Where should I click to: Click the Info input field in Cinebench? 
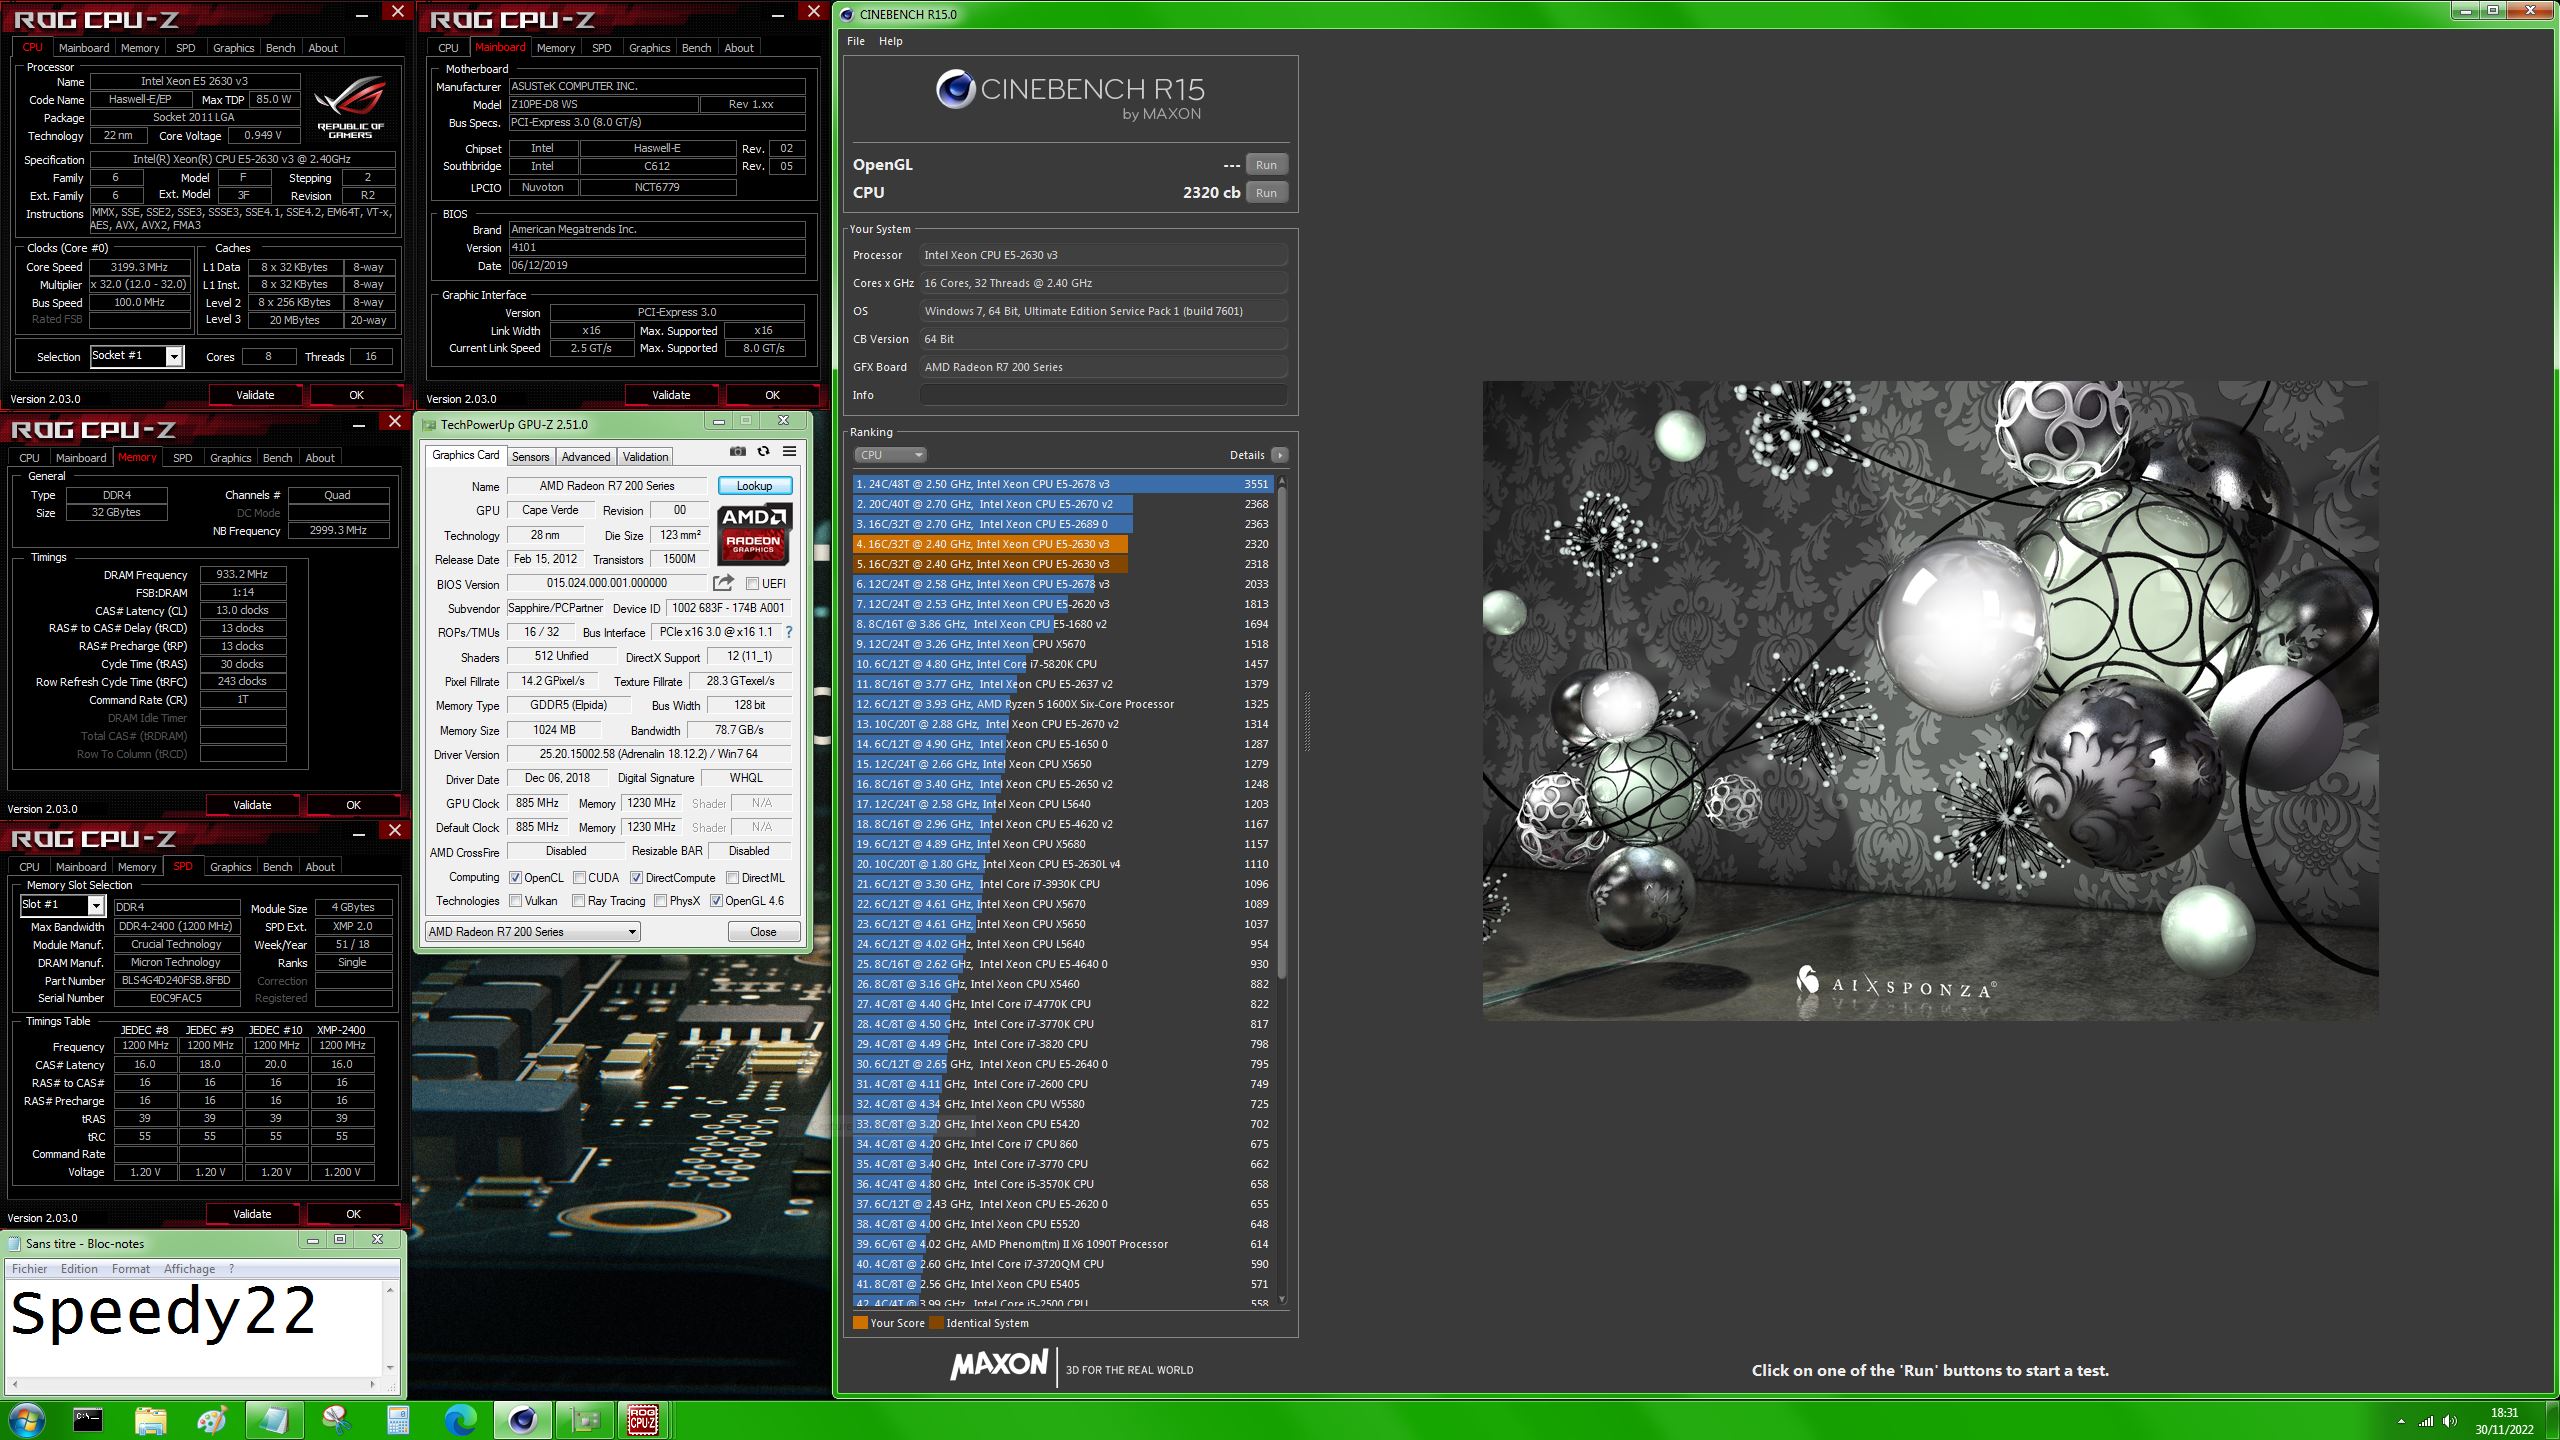click(1103, 395)
